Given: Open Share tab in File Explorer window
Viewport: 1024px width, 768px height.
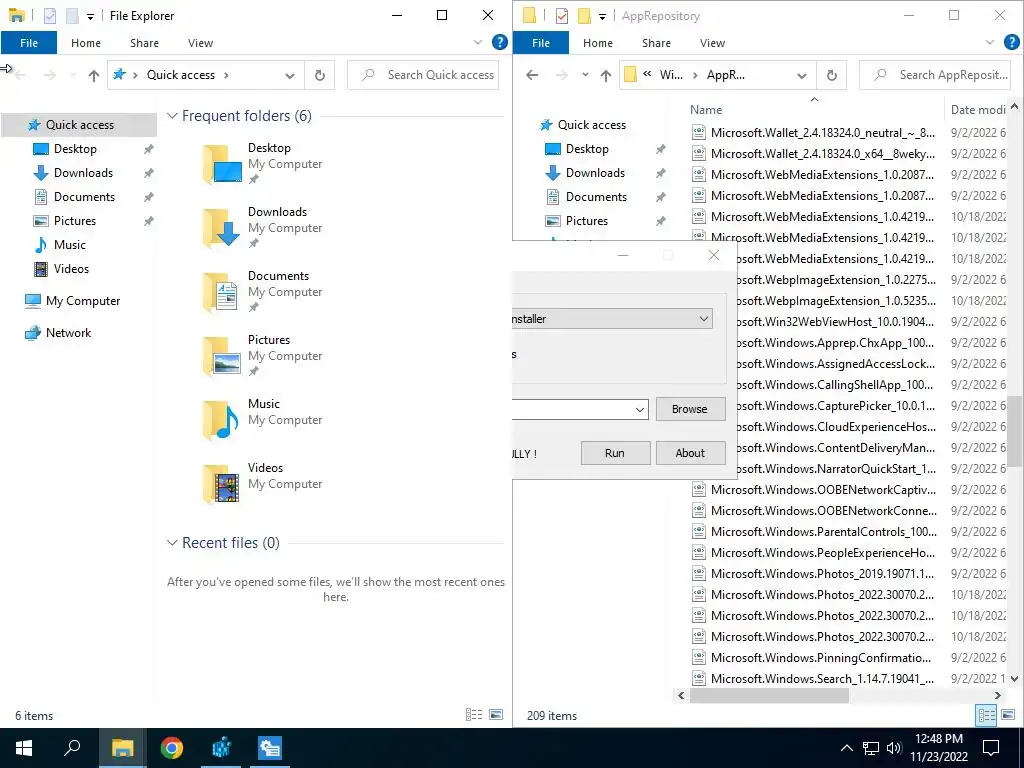Looking at the screenshot, I should pyautogui.click(x=144, y=43).
